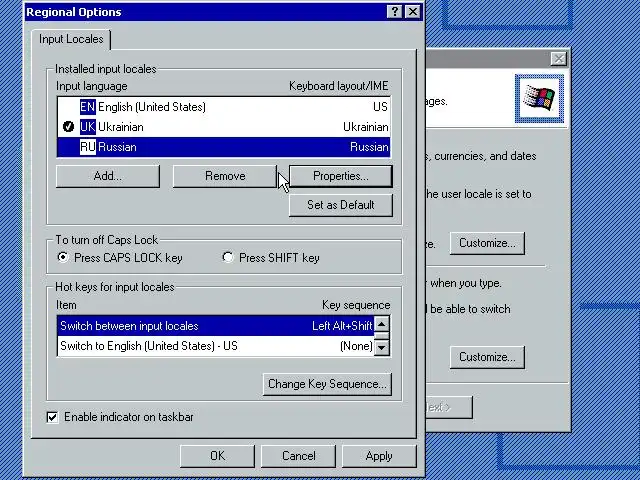Click the default checkmark next to Ukrainian
The width and height of the screenshot is (640, 480).
(x=68, y=127)
